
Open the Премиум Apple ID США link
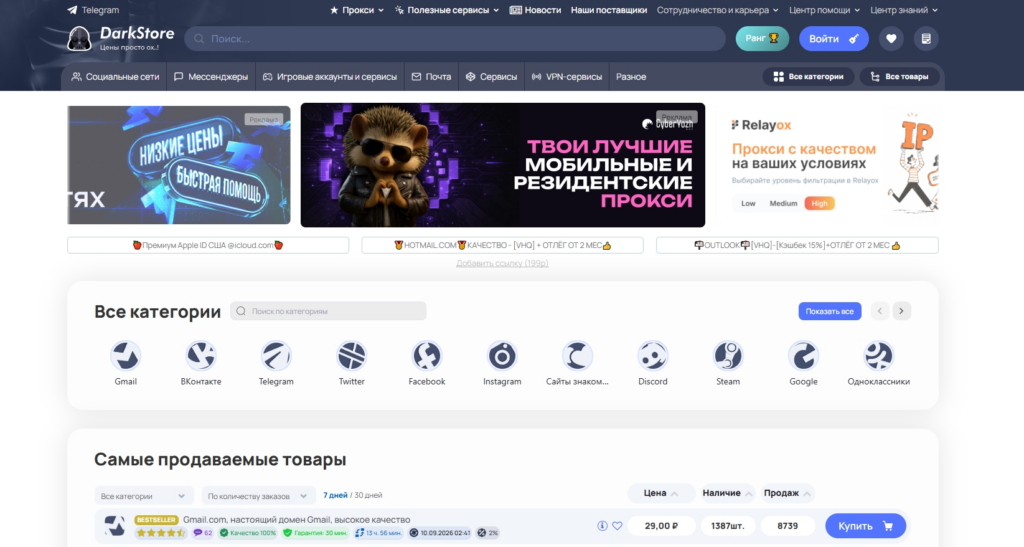coord(208,245)
